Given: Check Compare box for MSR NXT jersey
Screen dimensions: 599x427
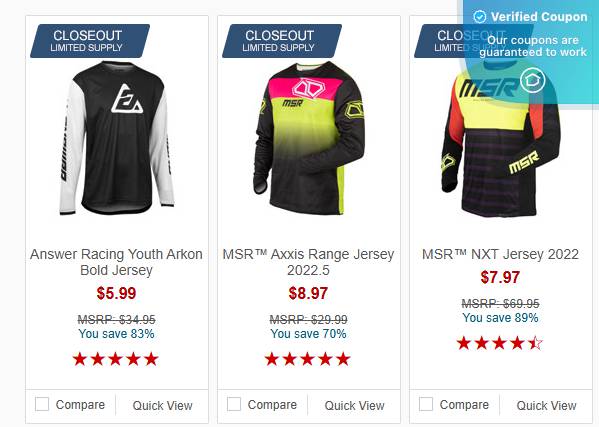Looking at the screenshot, I should tap(426, 404).
